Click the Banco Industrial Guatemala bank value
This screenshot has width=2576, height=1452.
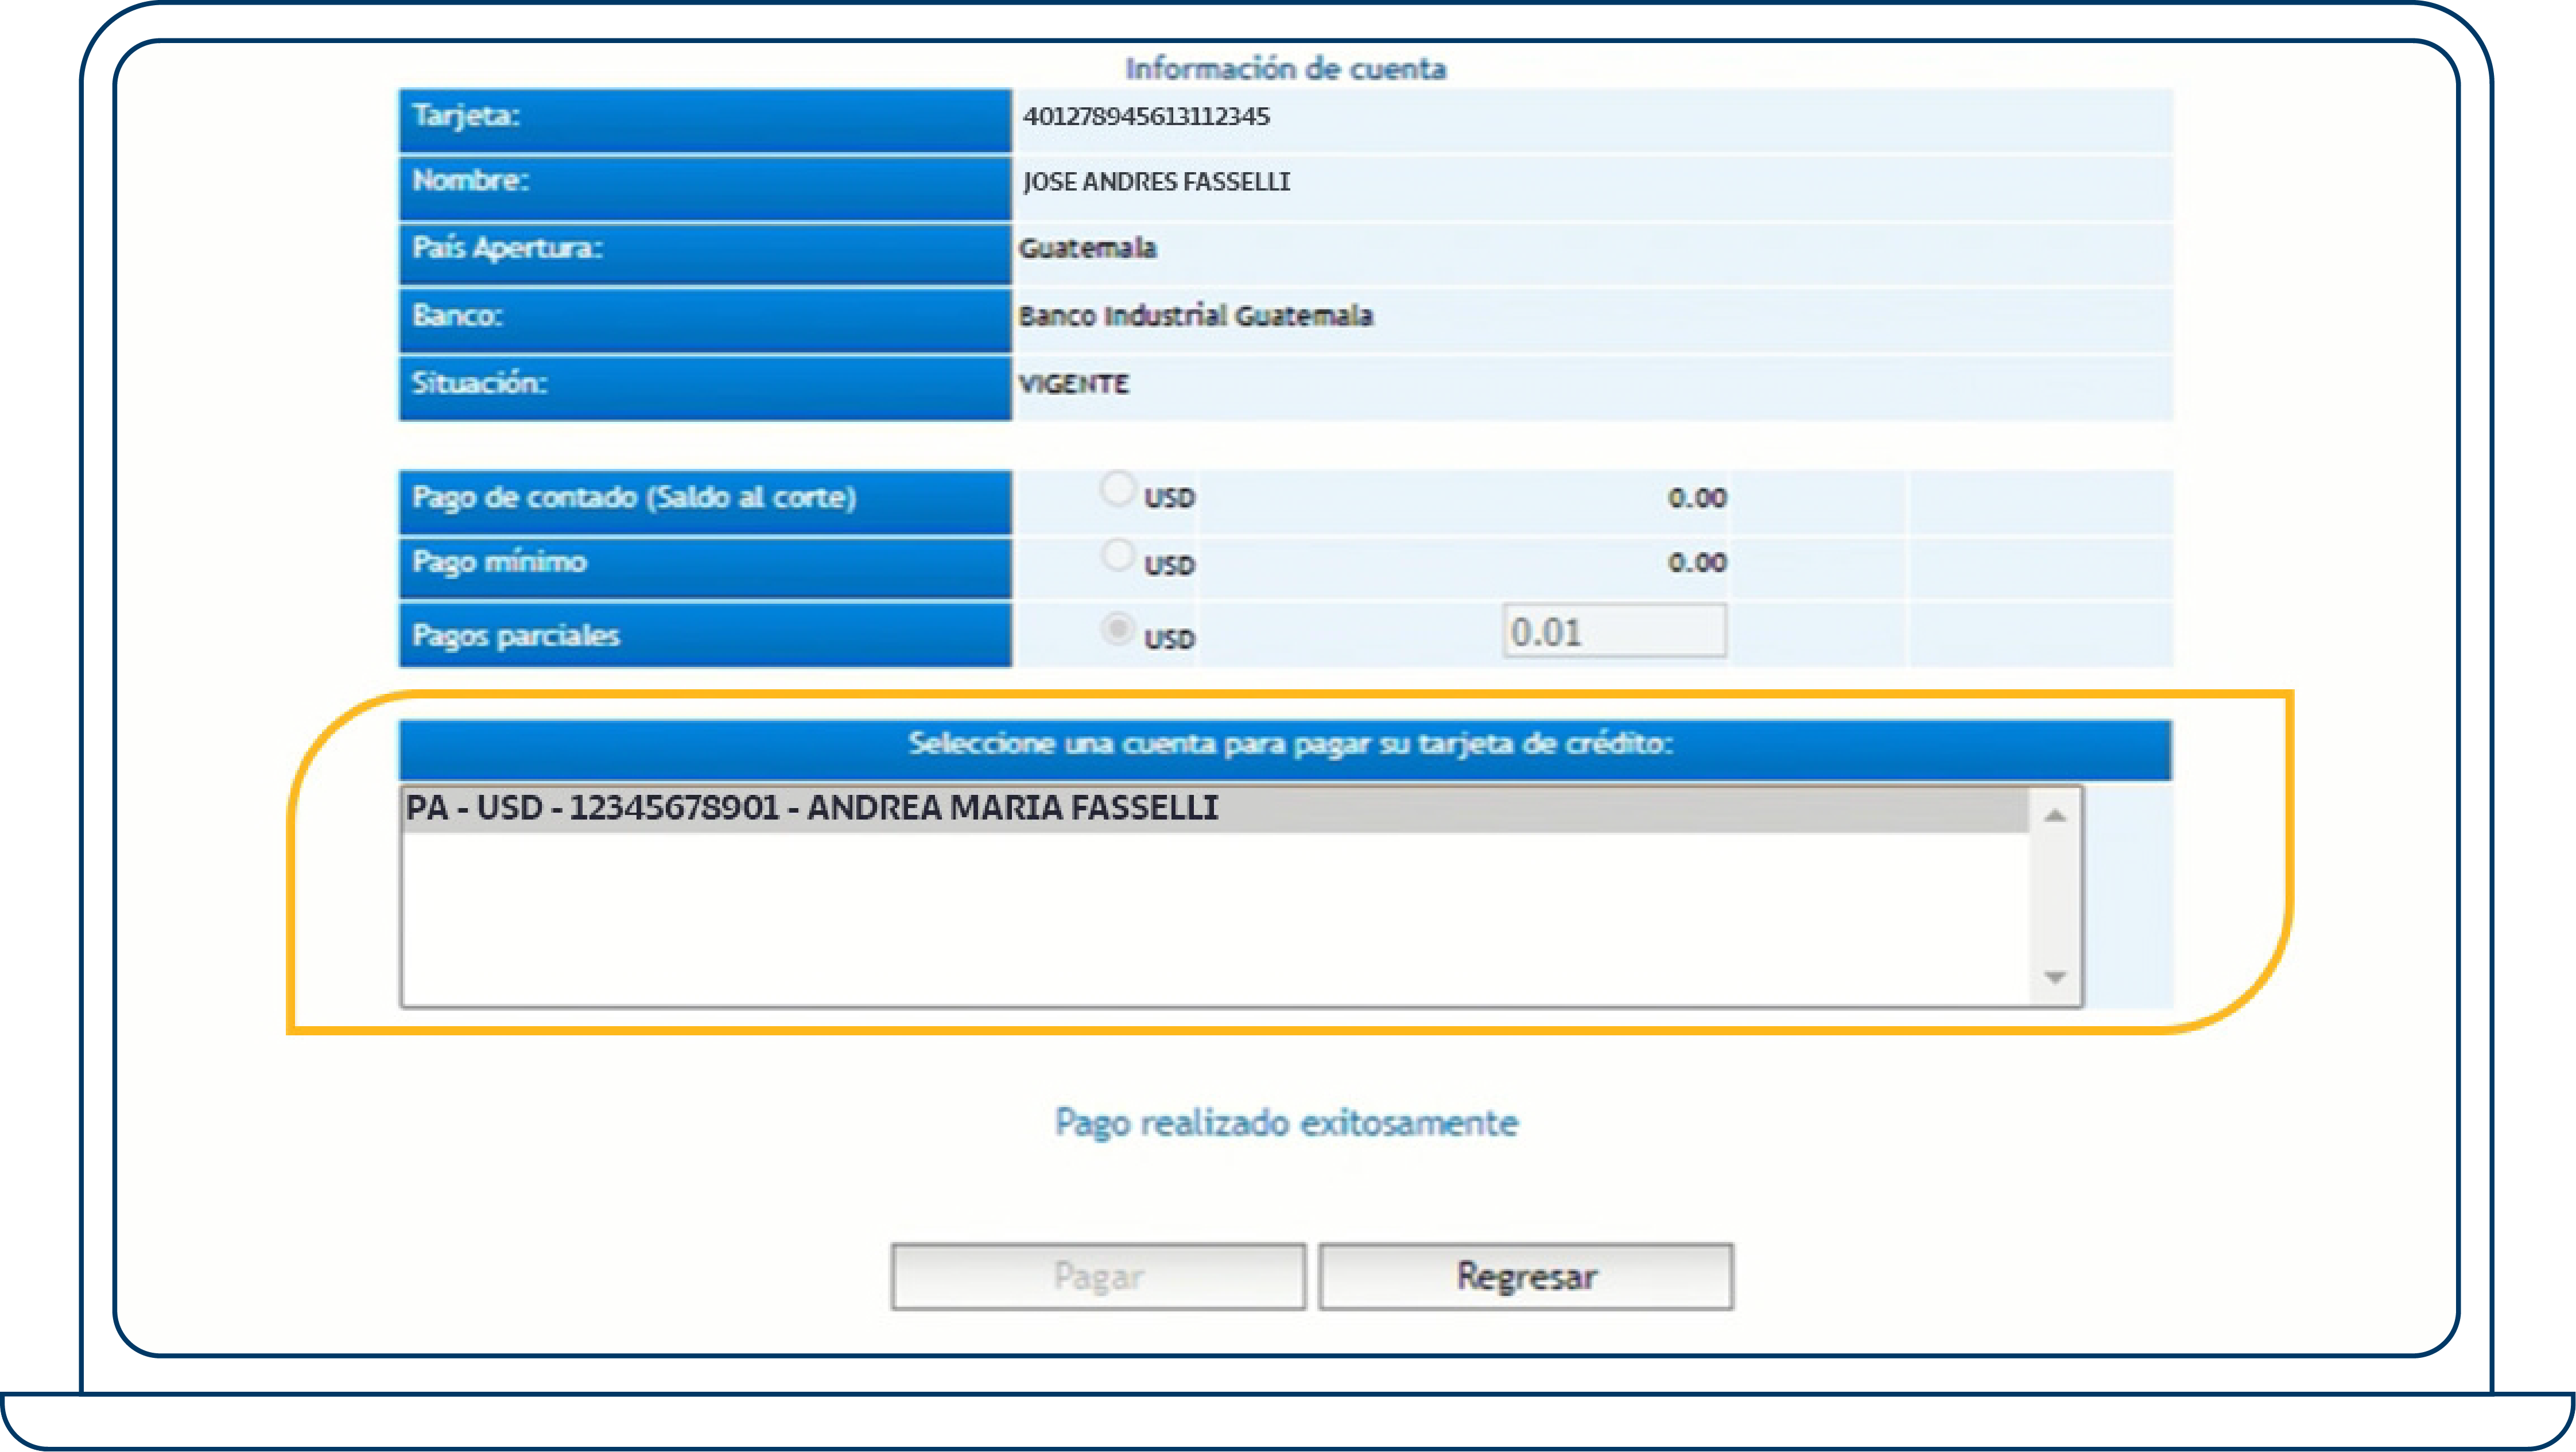1196,316
